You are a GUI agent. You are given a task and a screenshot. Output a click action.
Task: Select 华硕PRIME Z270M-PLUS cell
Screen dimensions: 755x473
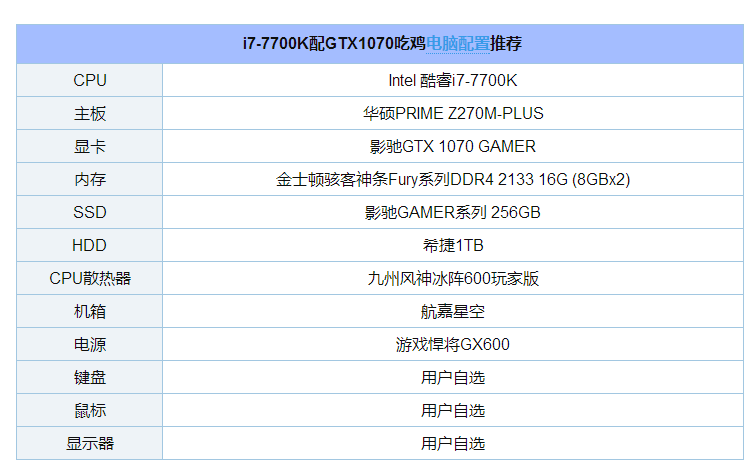click(x=453, y=114)
